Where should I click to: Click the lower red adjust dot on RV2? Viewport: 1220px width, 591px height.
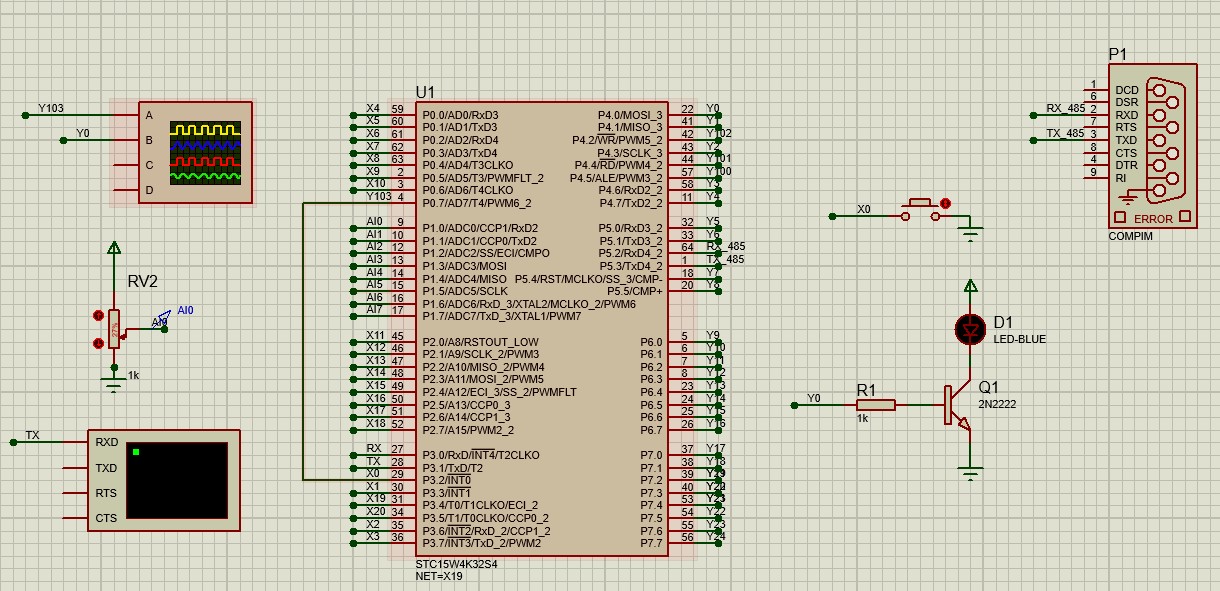[98, 343]
